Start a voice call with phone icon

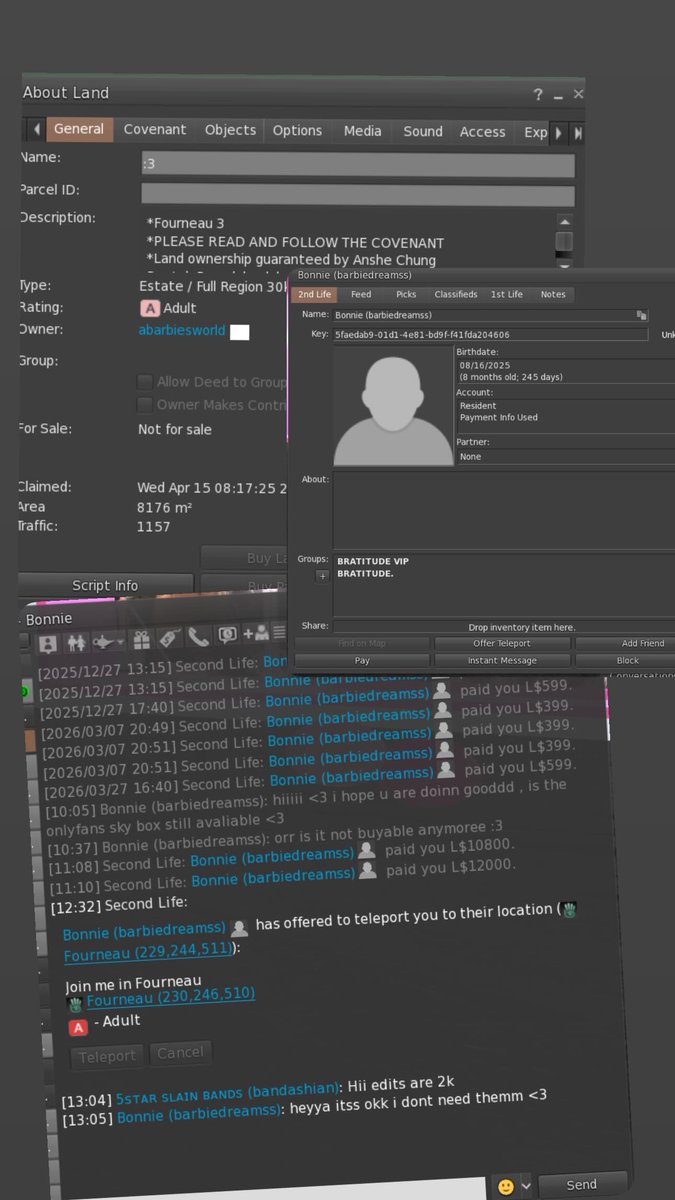point(198,636)
